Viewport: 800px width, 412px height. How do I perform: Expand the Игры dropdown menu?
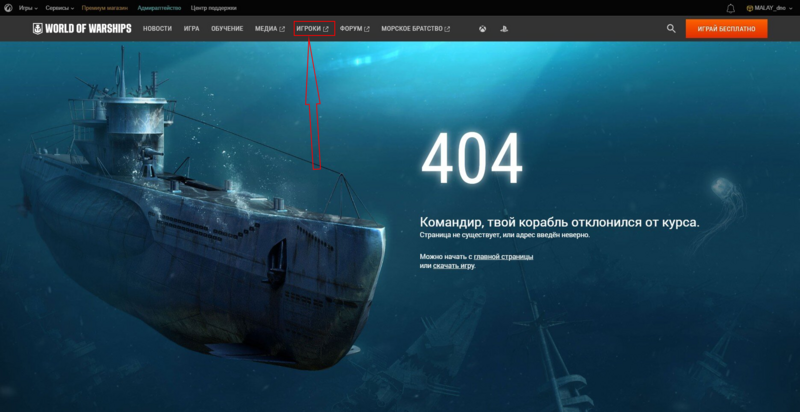point(29,8)
